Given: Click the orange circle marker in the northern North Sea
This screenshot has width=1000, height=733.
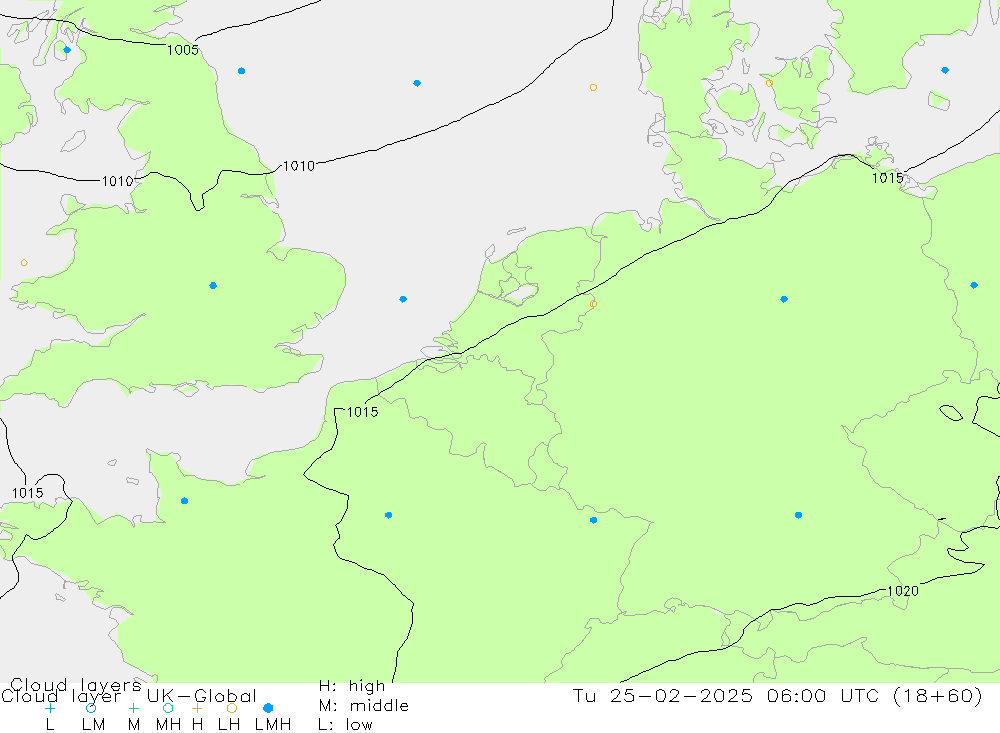Looking at the screenshot, I should [593, 87].
